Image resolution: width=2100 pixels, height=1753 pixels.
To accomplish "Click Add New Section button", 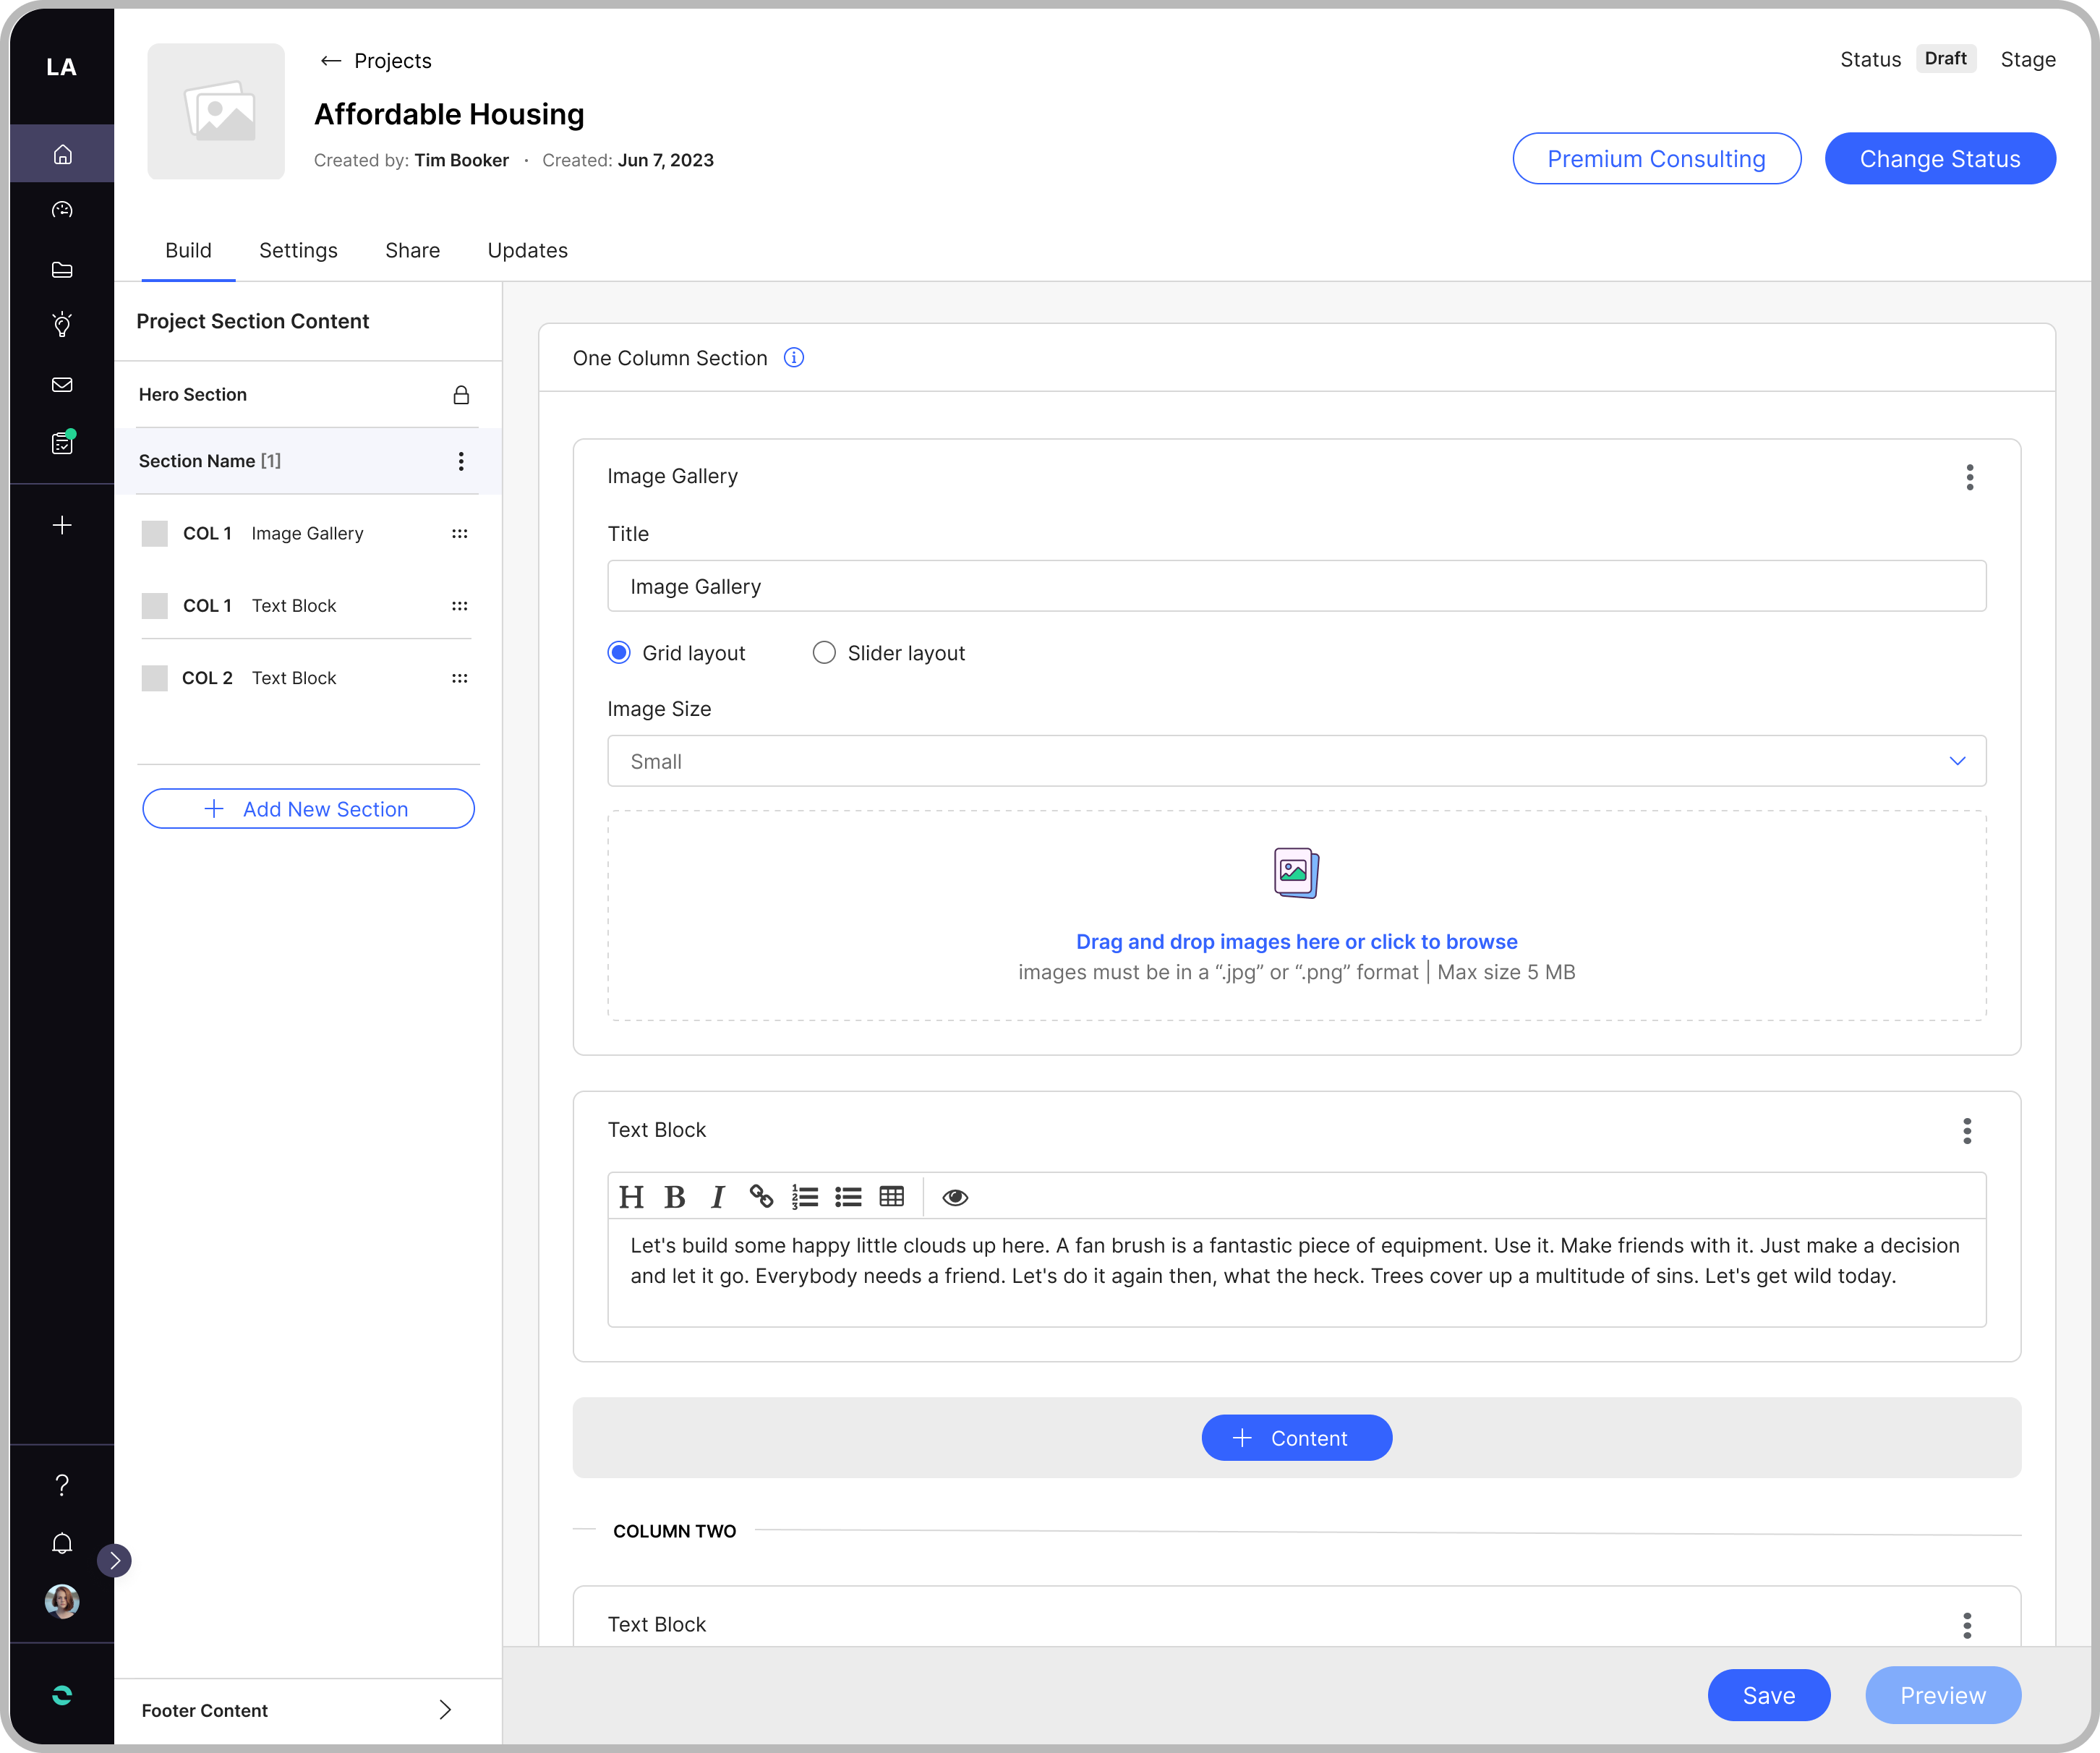I will point(308,809).
